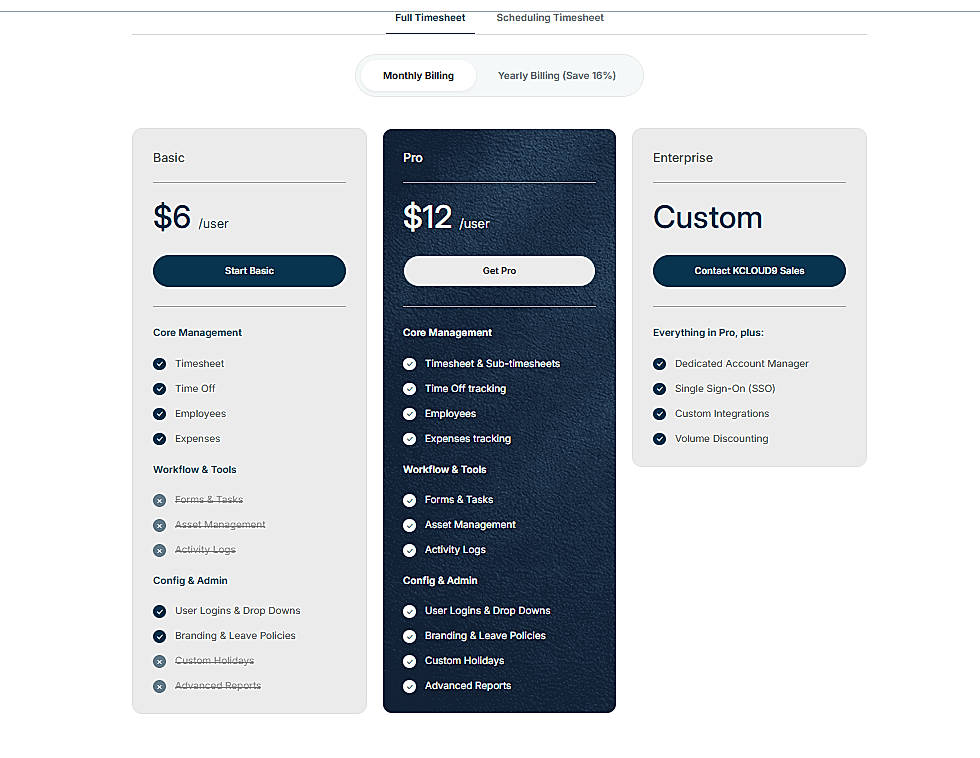Click check icon next to Time Off tracking
Viewport: 980px width, 758px height.
(x=409, y=389)
